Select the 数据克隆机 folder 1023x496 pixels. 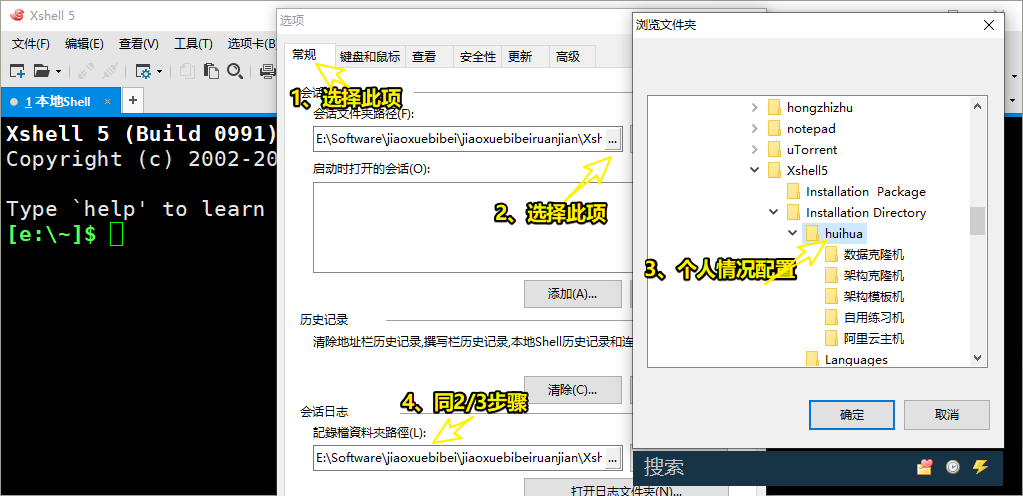tap(874, 255)
